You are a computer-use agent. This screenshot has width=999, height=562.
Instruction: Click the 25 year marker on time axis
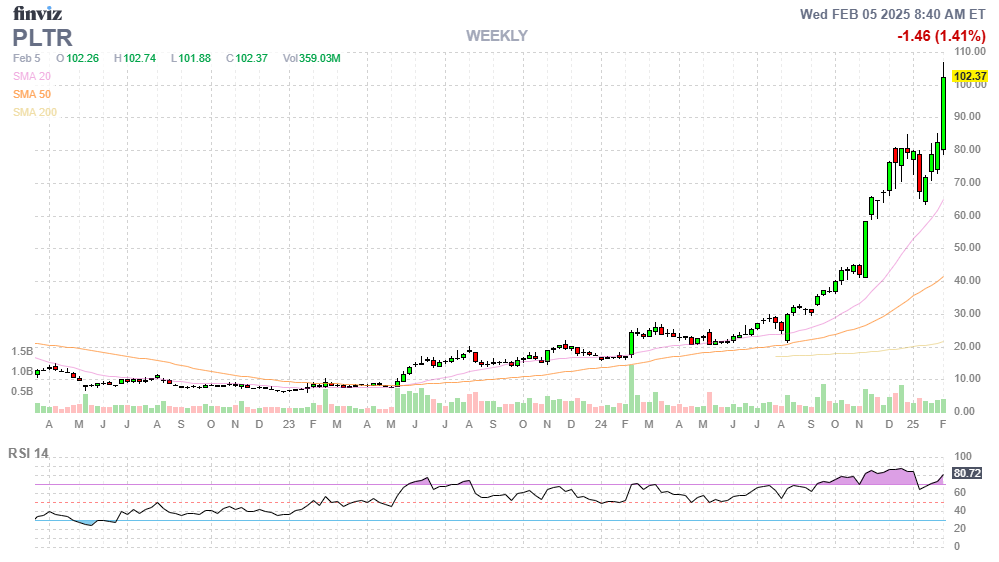pos(913,424)
